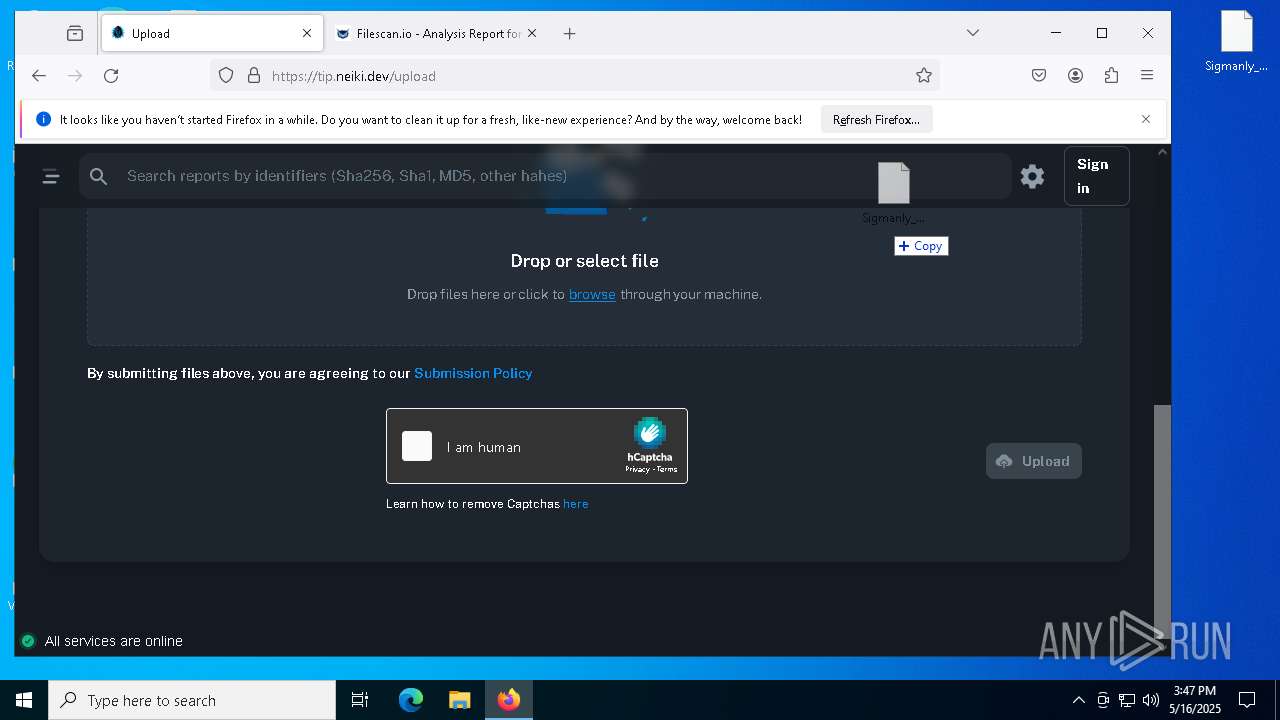Open the settings gear icon
The width and height of the screenshot is (1280, 720).
1032,177
